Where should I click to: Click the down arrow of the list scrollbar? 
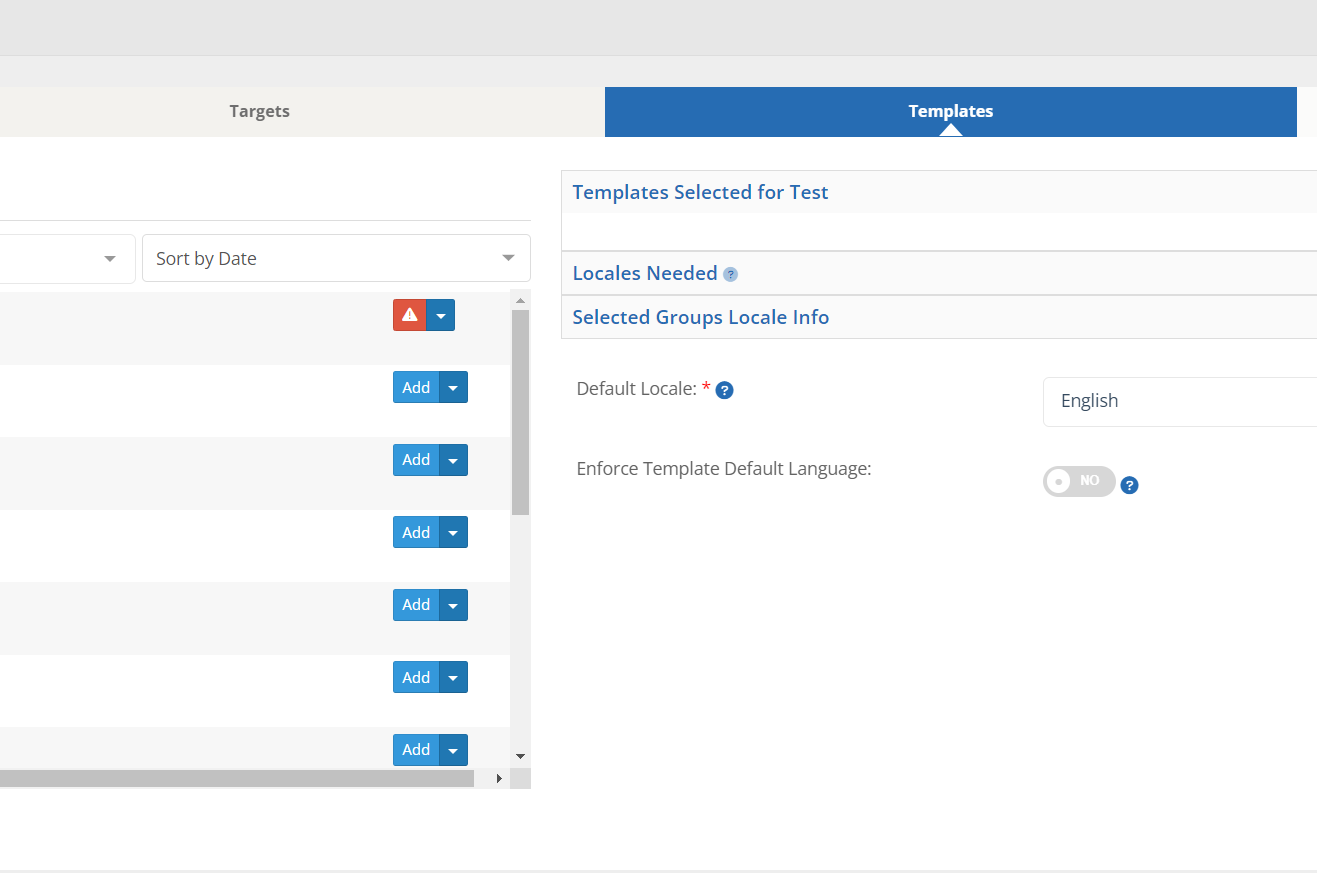tap(520, 757)
